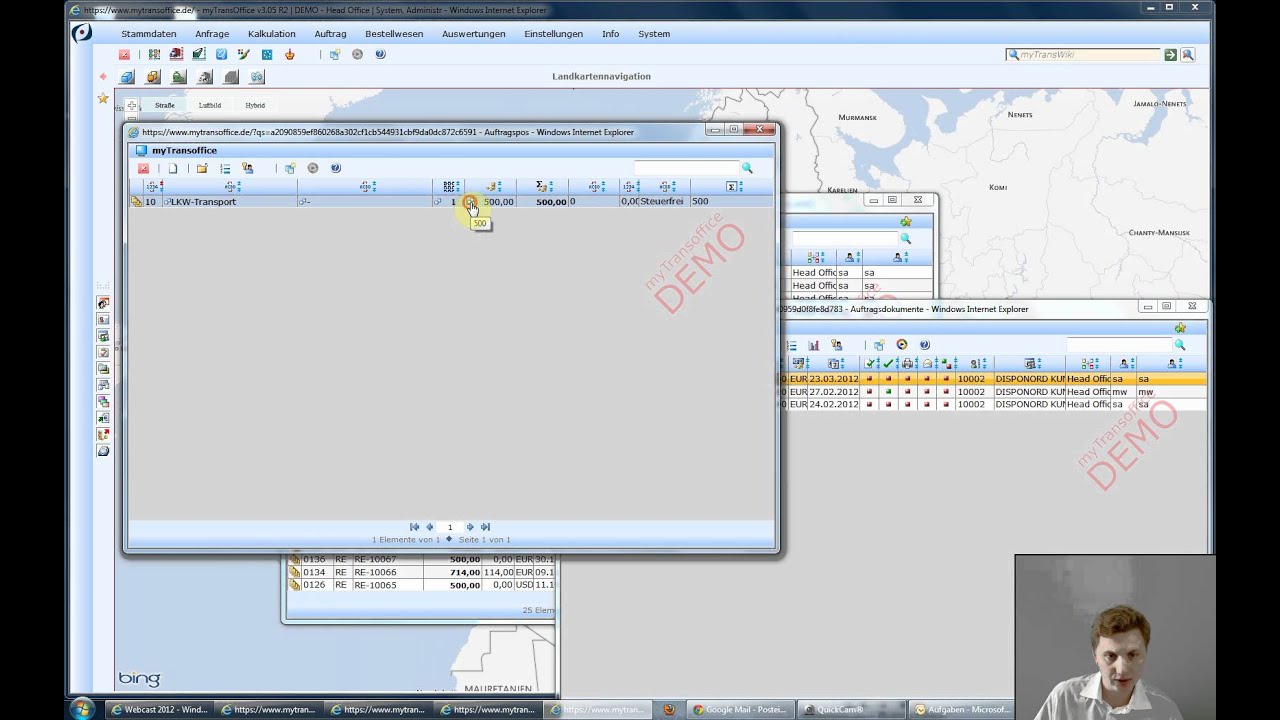Screen dimensions: 1280x720
Task: Create new document in Auftragspos toolbar
Action: (173, 168)
